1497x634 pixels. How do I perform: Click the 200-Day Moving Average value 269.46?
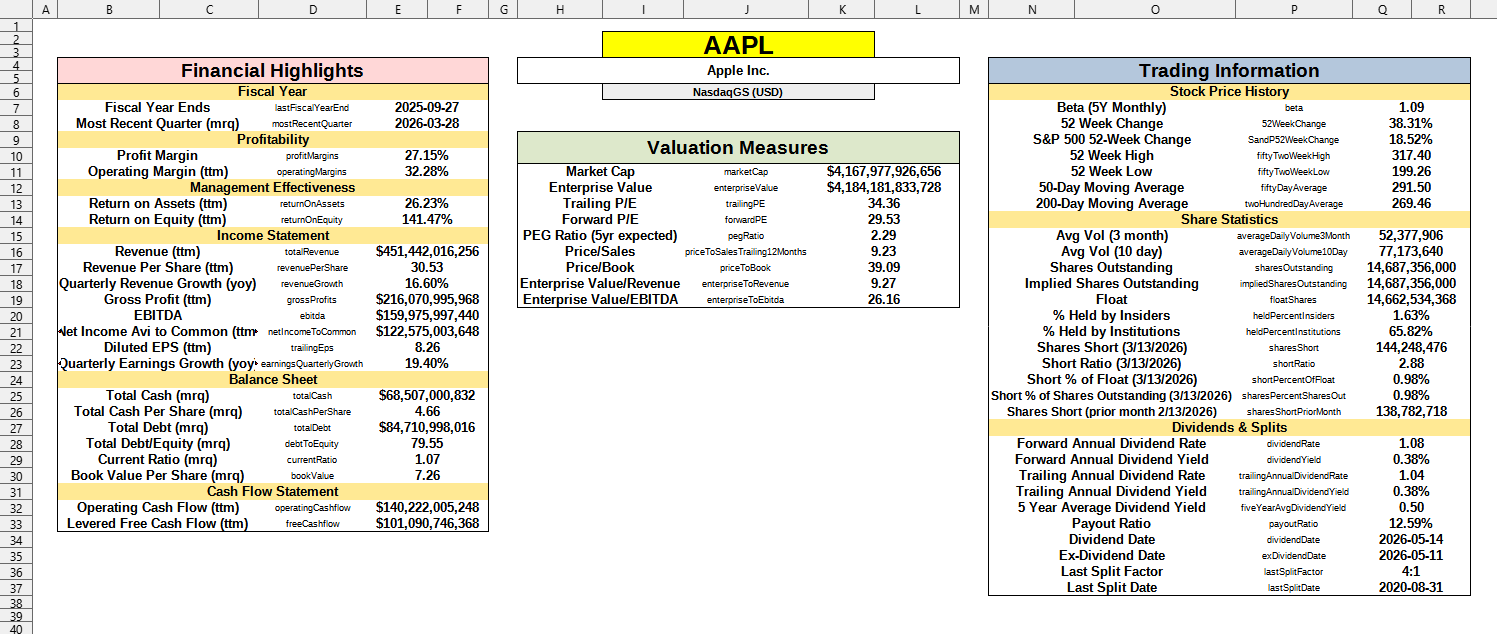1411,203
